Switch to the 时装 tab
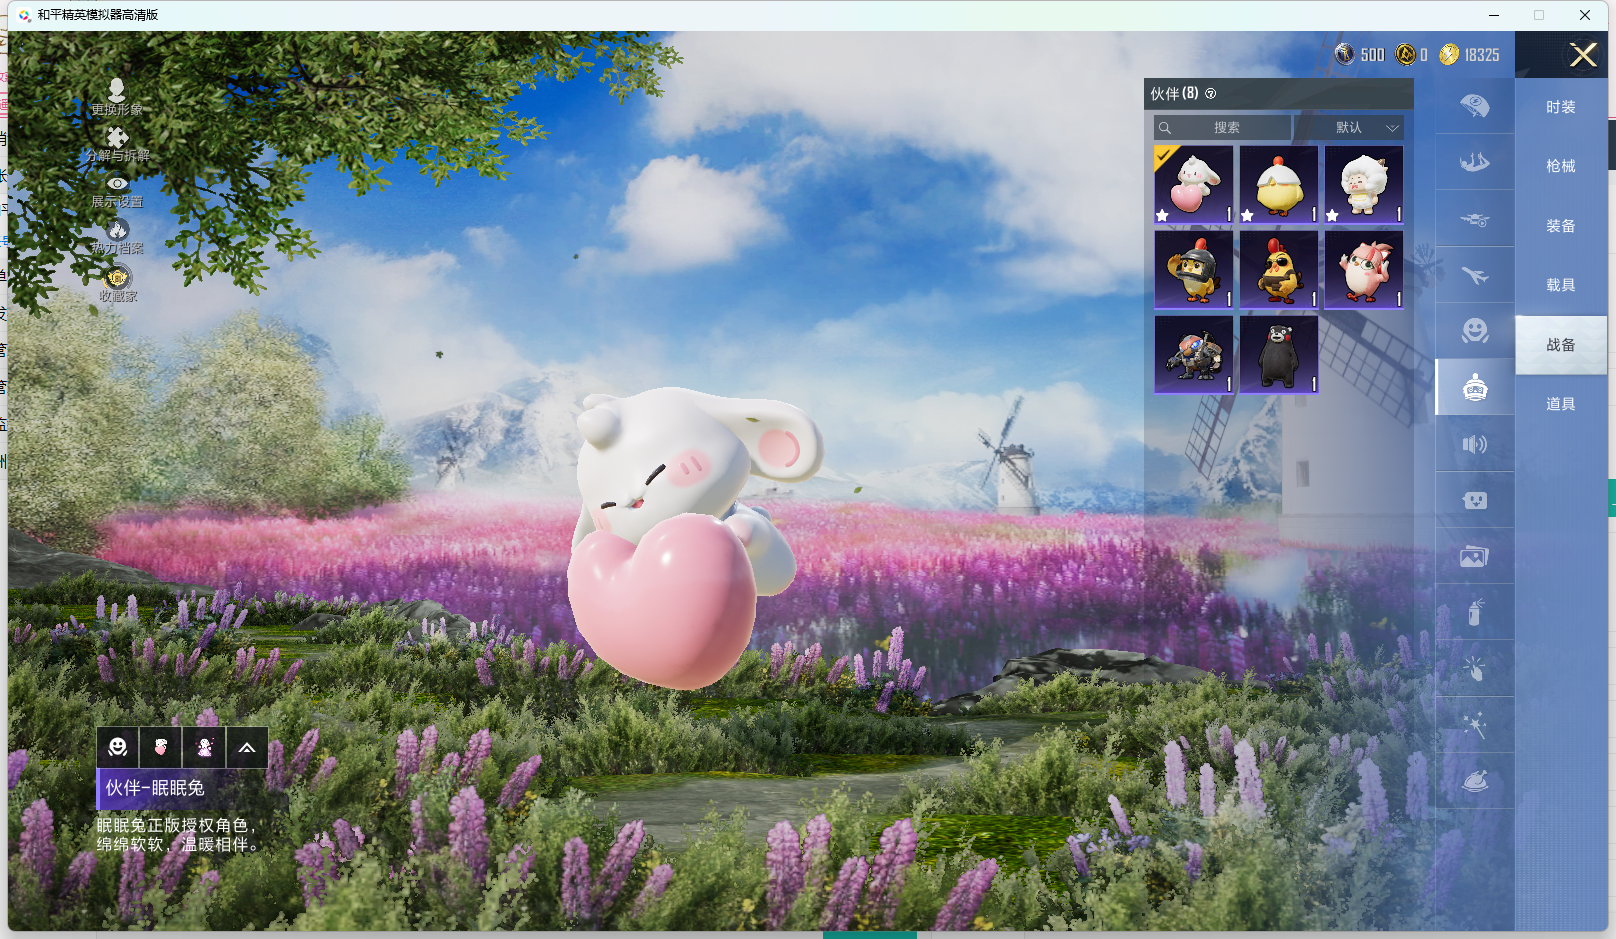The height and width of the screenshot is (939, 1616). tap(1560, 107)
